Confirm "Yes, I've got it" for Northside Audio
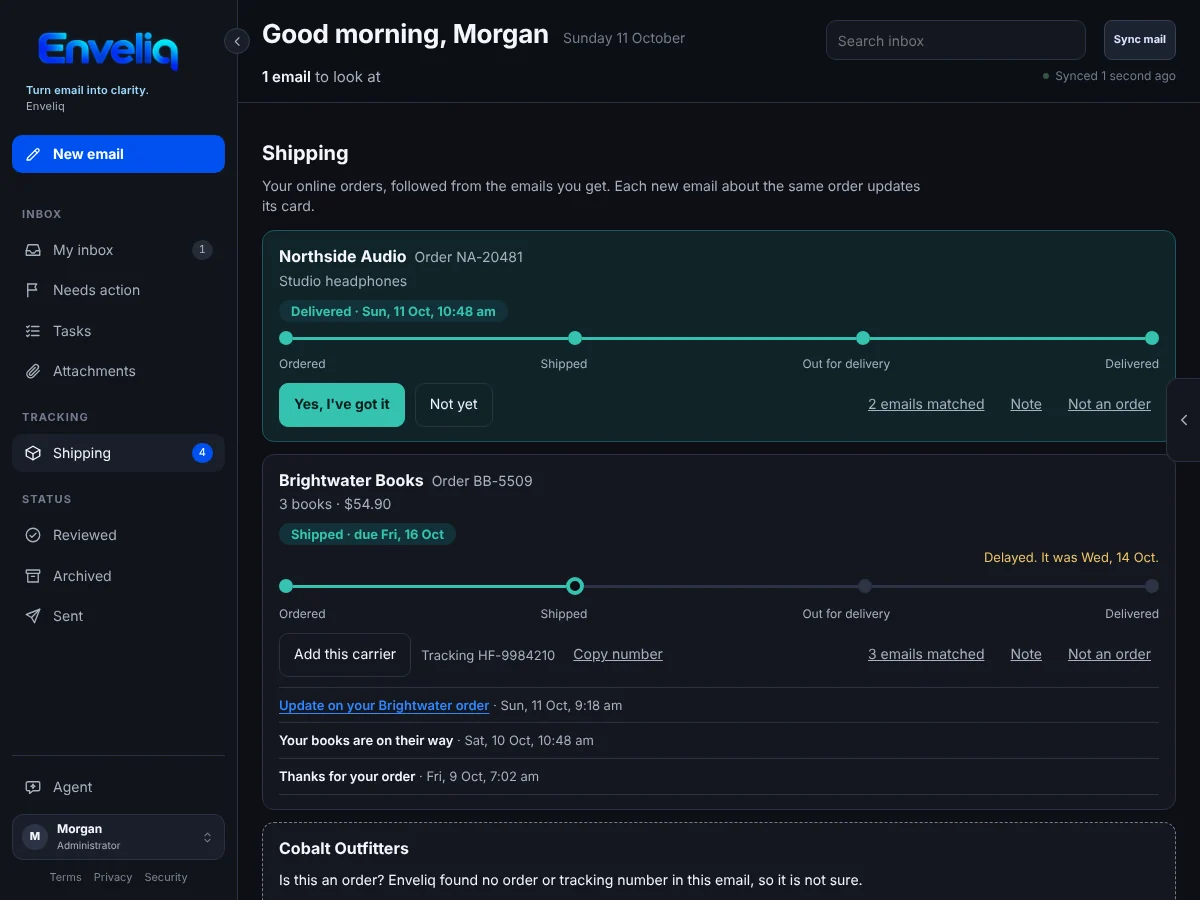The image size is (1200, 900). 342,405
